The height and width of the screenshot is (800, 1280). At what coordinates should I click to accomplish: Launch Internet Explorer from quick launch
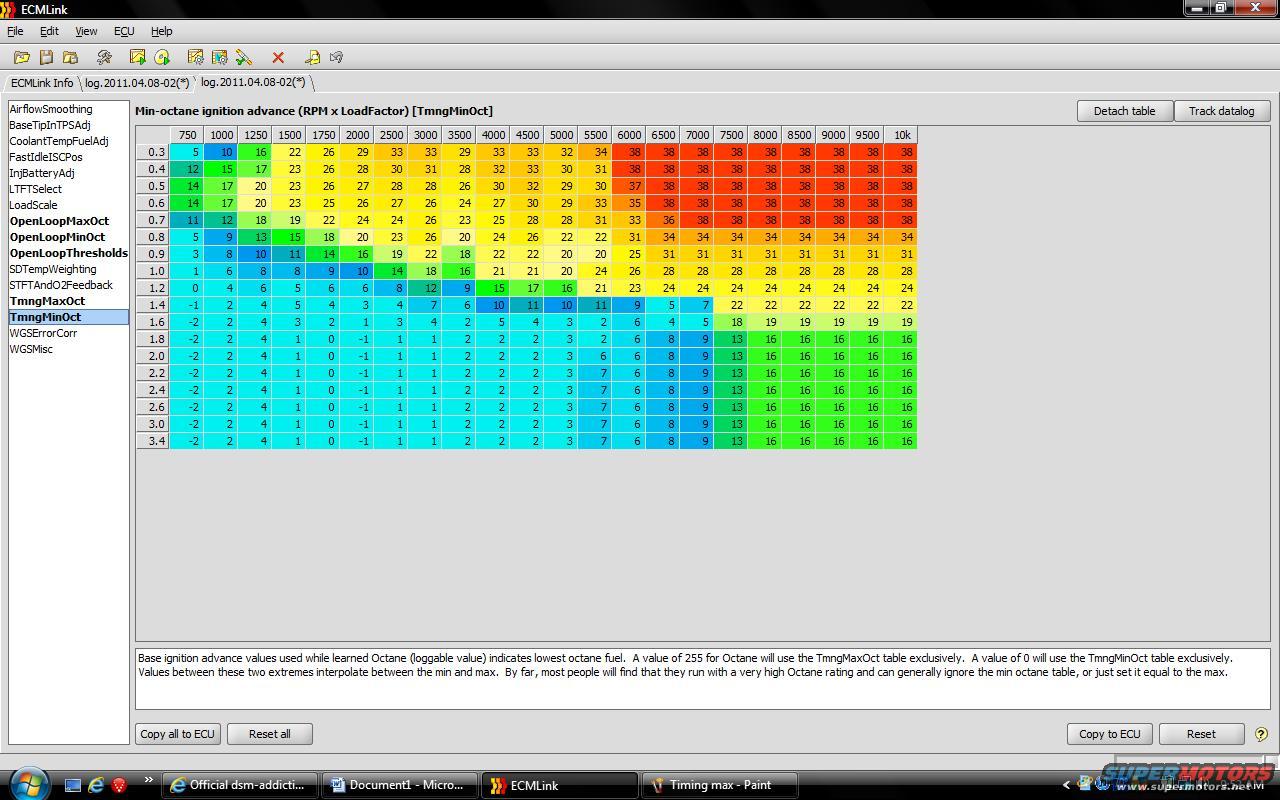[96, 785]
